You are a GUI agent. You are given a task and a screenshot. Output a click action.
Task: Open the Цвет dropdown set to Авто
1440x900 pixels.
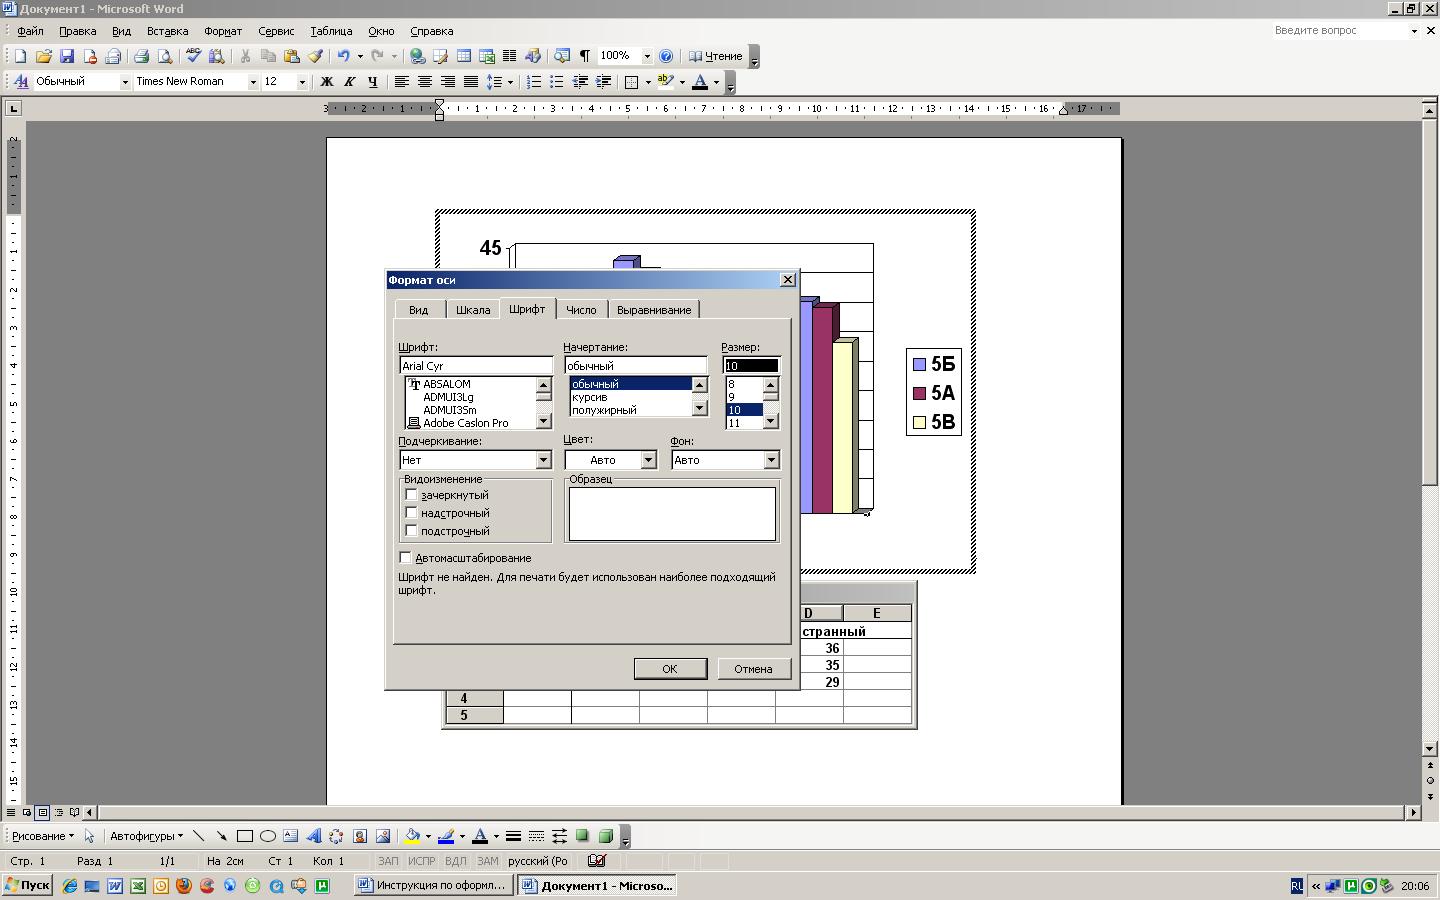[649, 460]
